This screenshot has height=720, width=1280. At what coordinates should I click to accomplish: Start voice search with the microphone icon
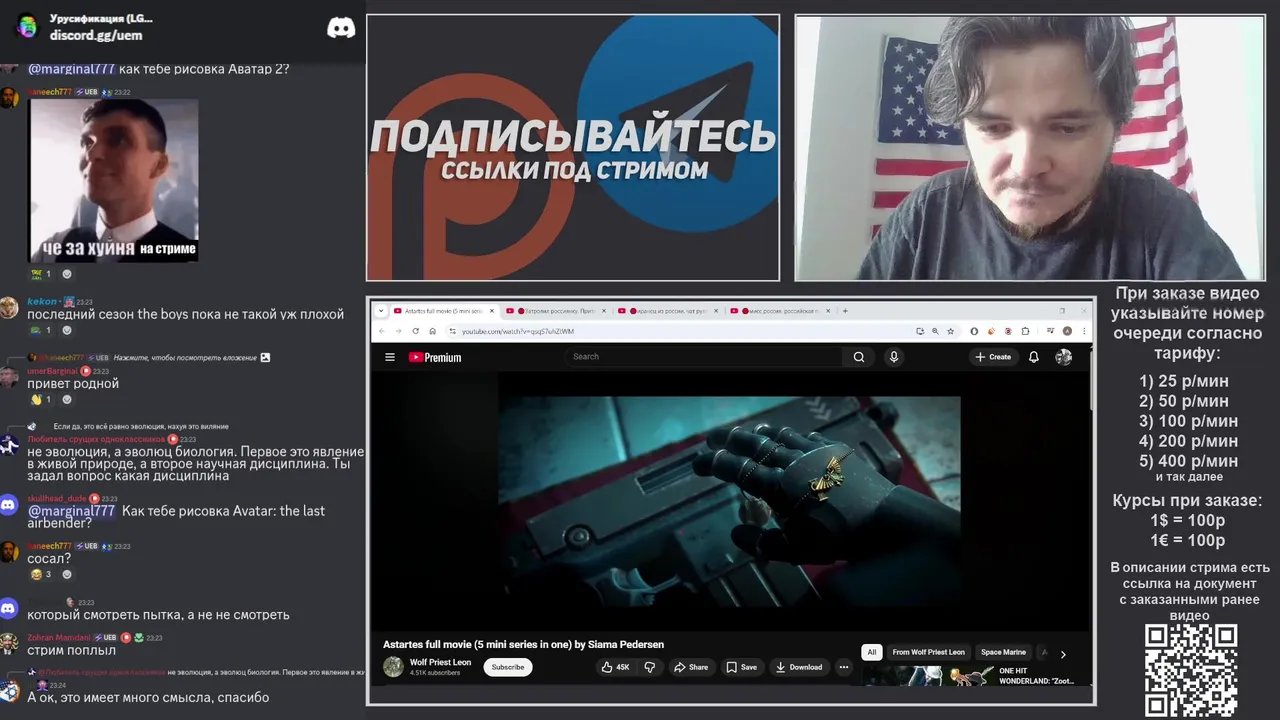[894, 357]
